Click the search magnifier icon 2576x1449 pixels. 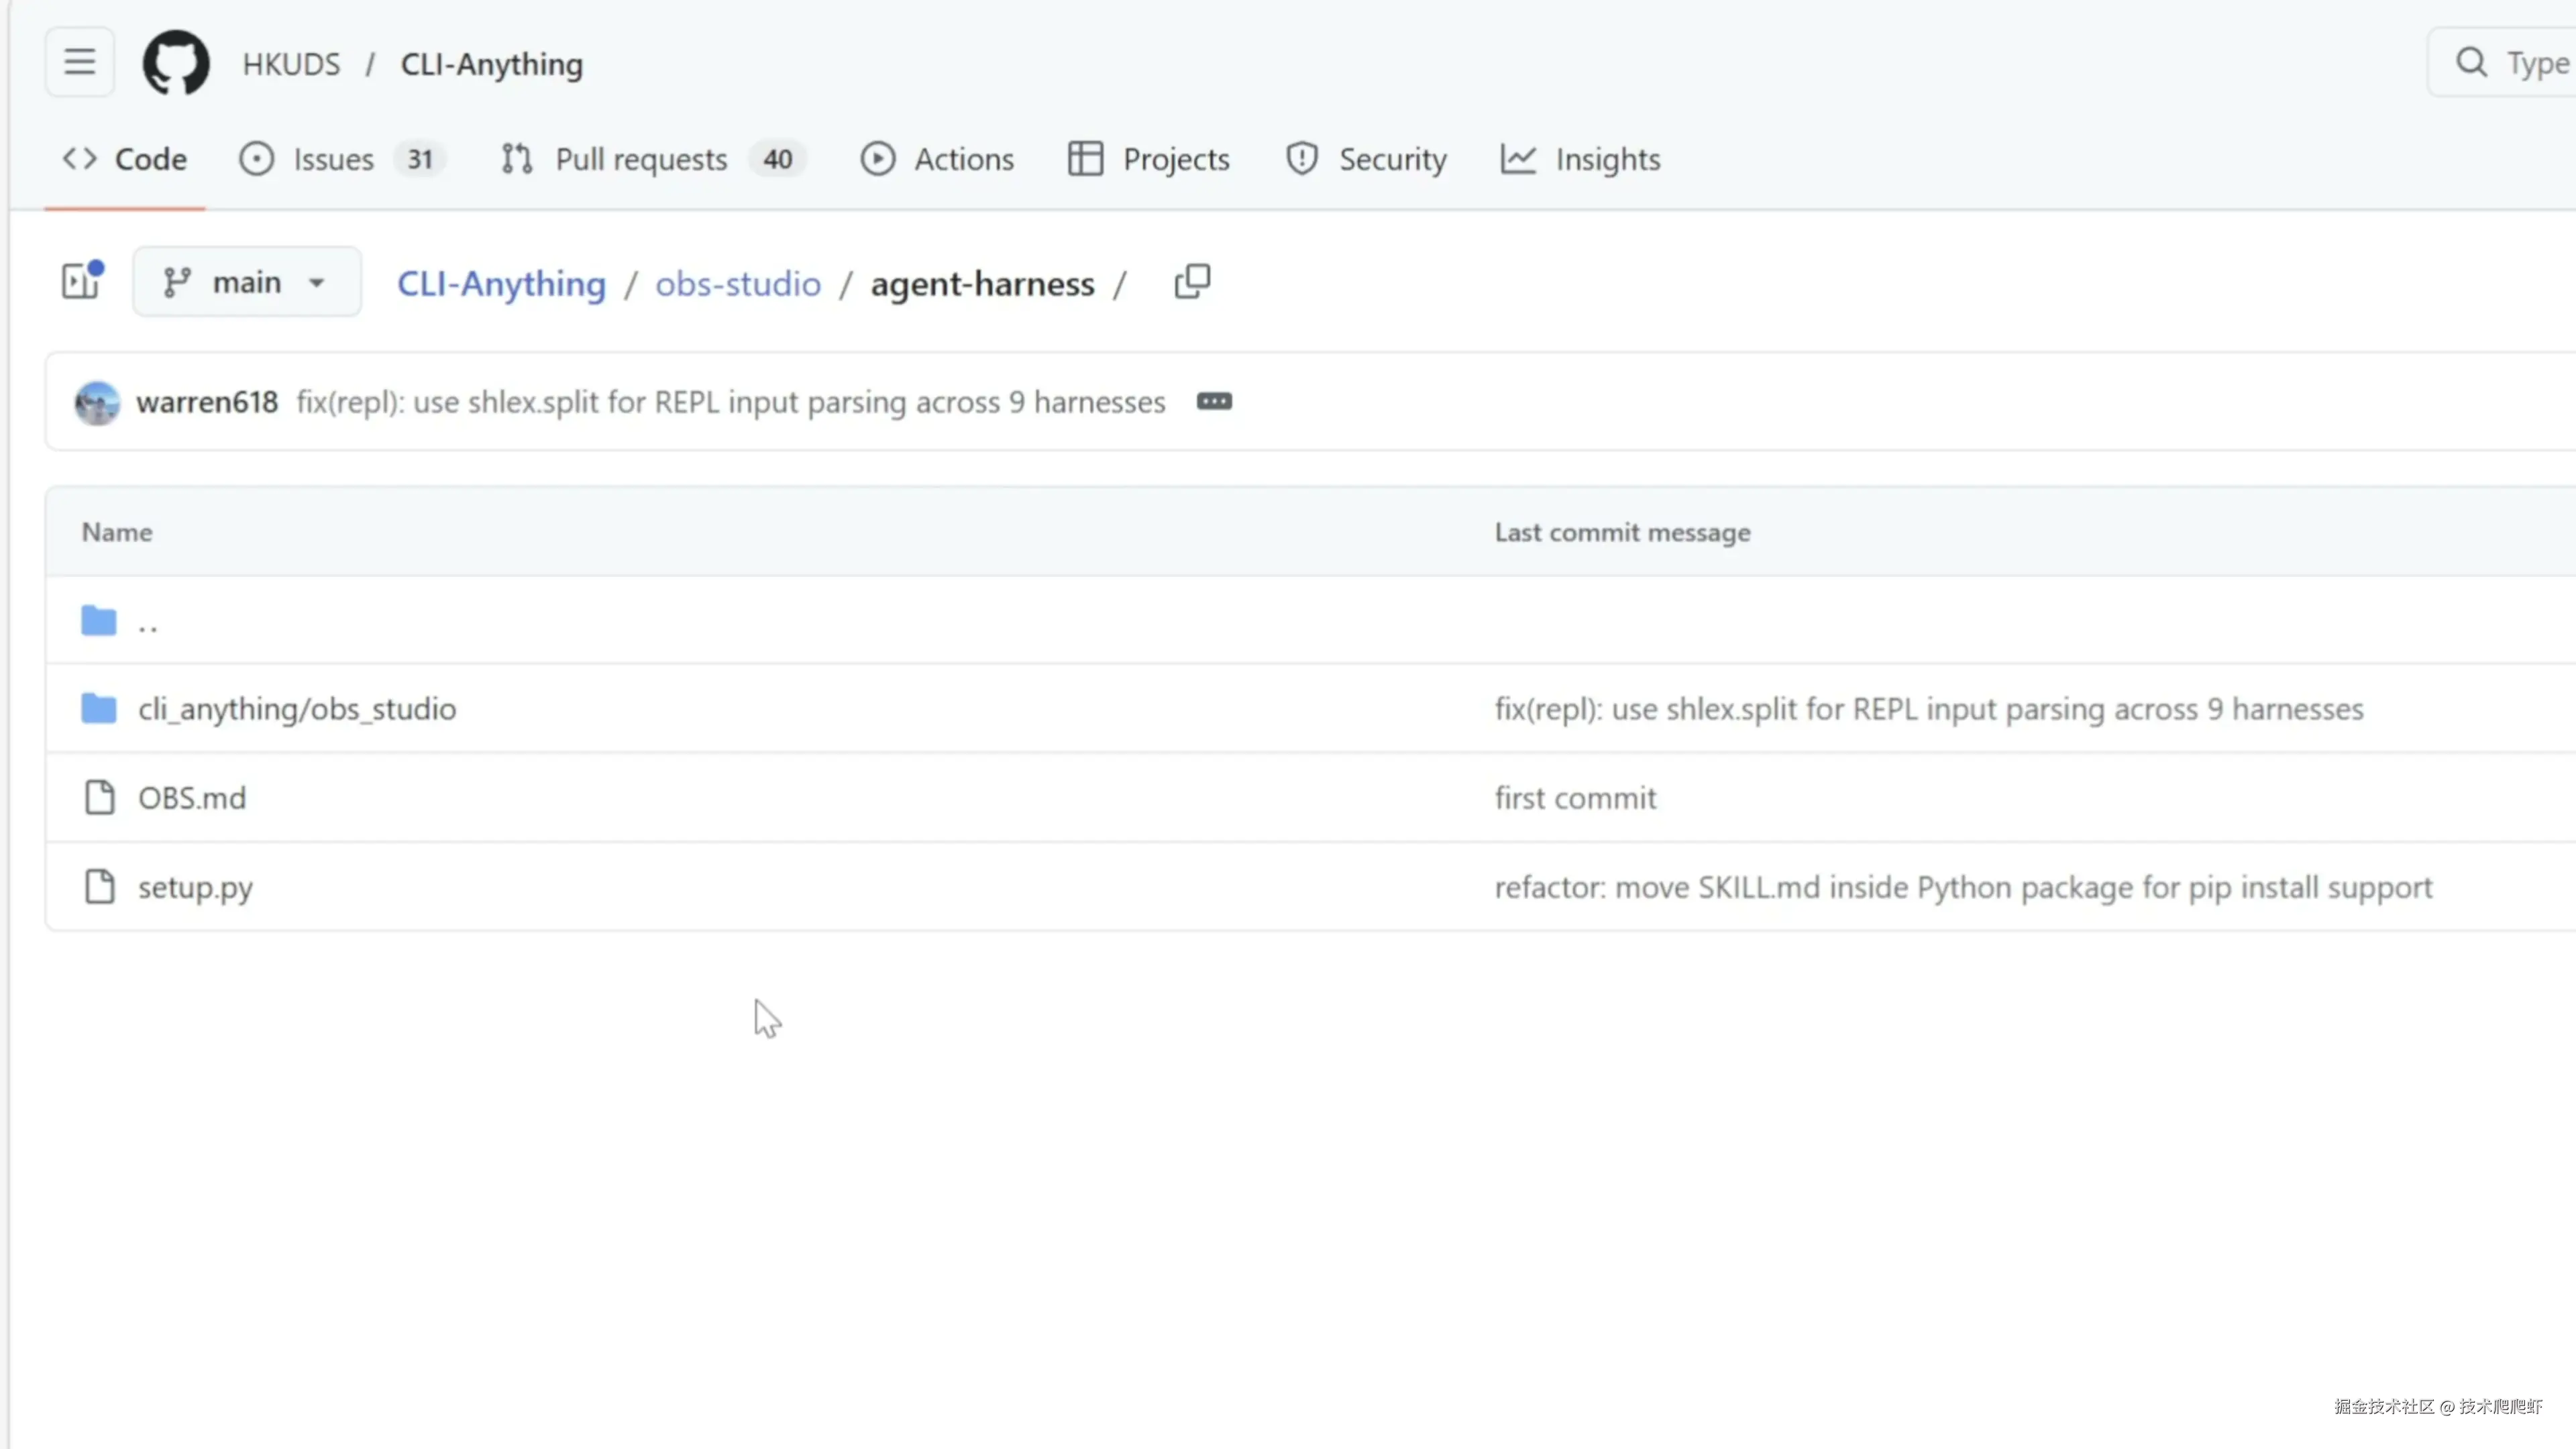pos(2471,63)
